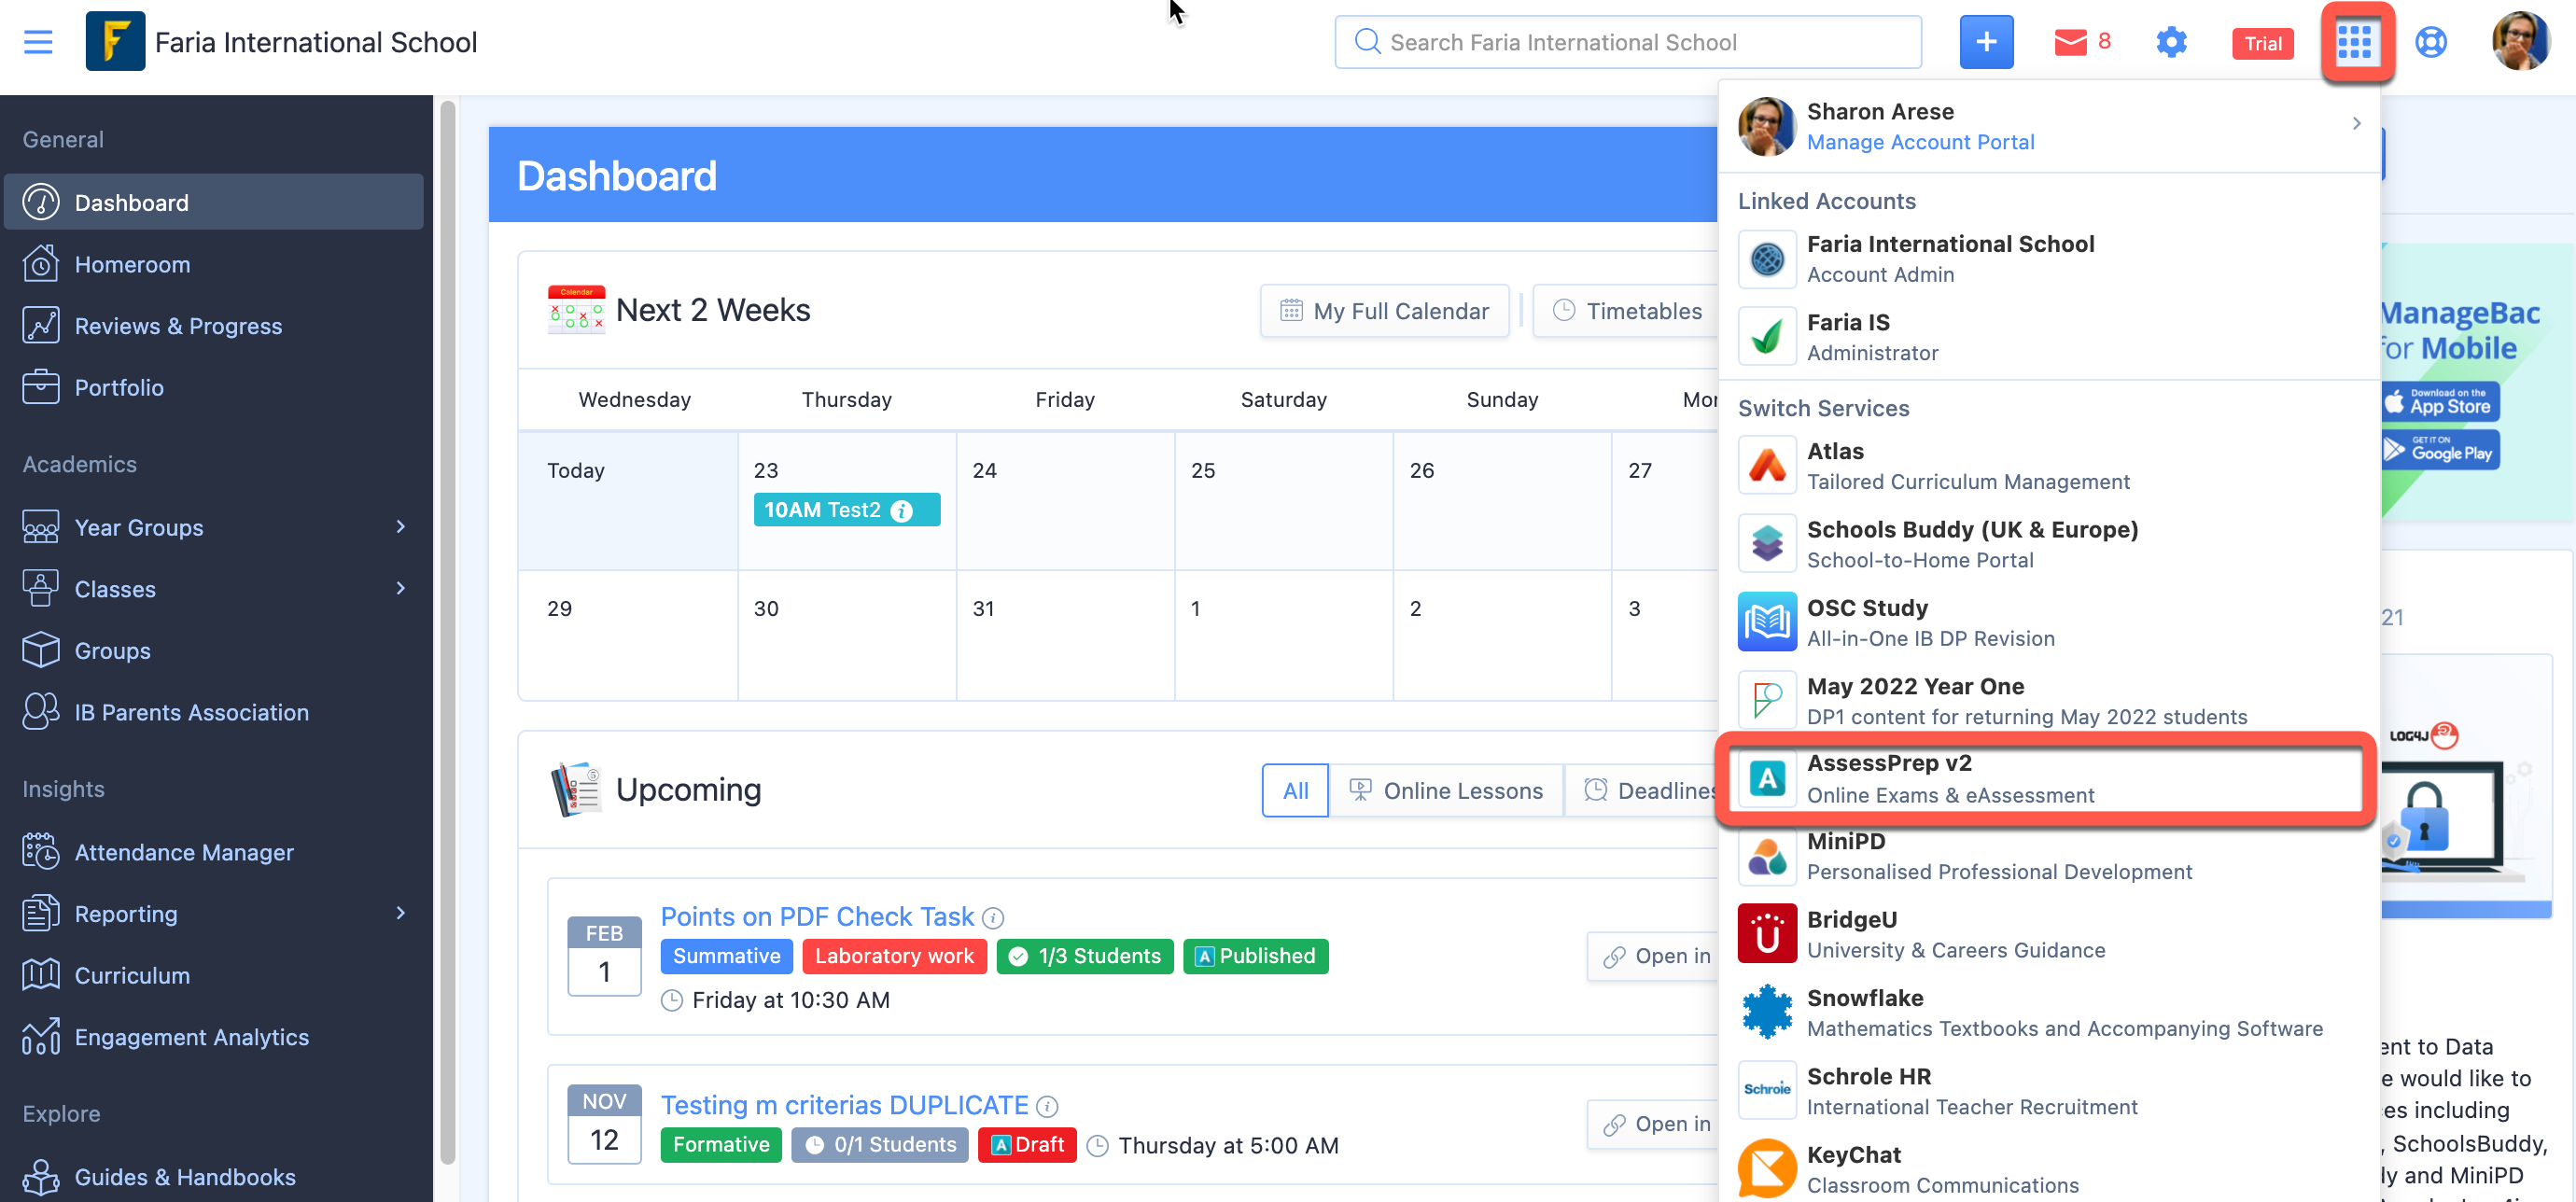Click info icon beside Testing m criterias DUPLICATE

(x=1047, y=1106)
